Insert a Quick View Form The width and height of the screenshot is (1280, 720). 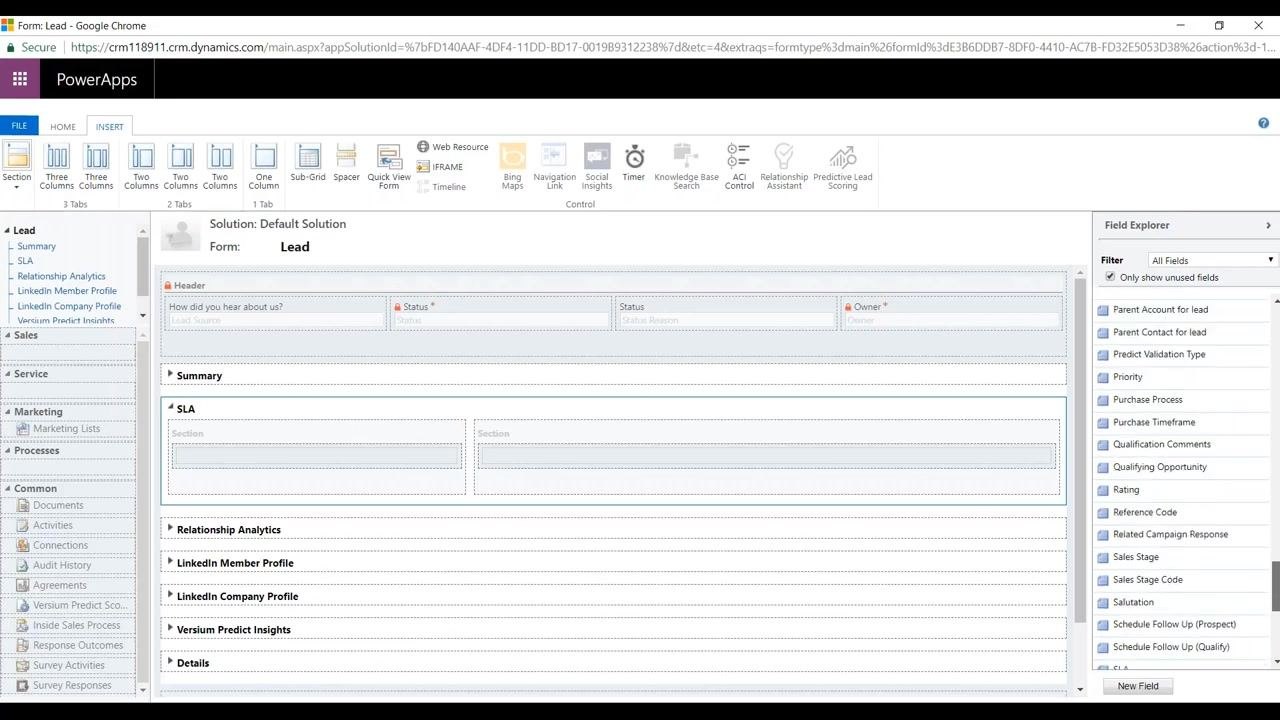[x=389, y=166]
